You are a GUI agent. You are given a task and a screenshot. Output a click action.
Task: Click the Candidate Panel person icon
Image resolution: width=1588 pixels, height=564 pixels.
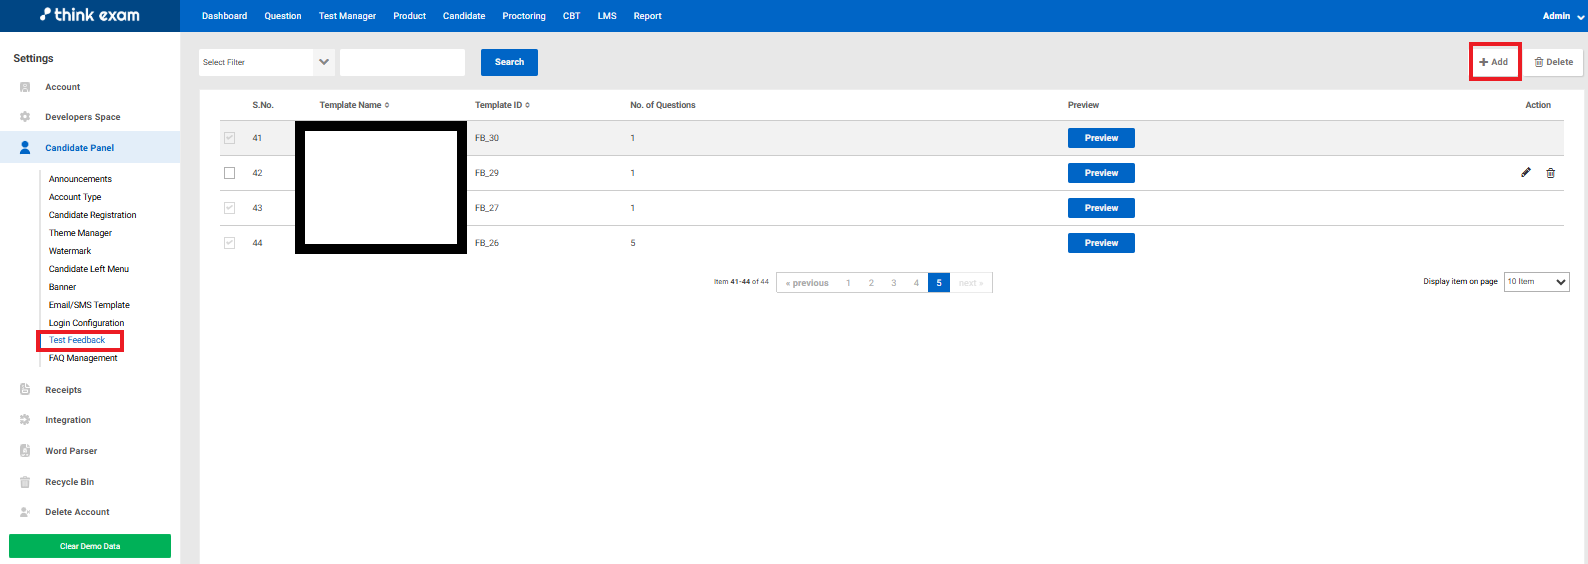25,148
